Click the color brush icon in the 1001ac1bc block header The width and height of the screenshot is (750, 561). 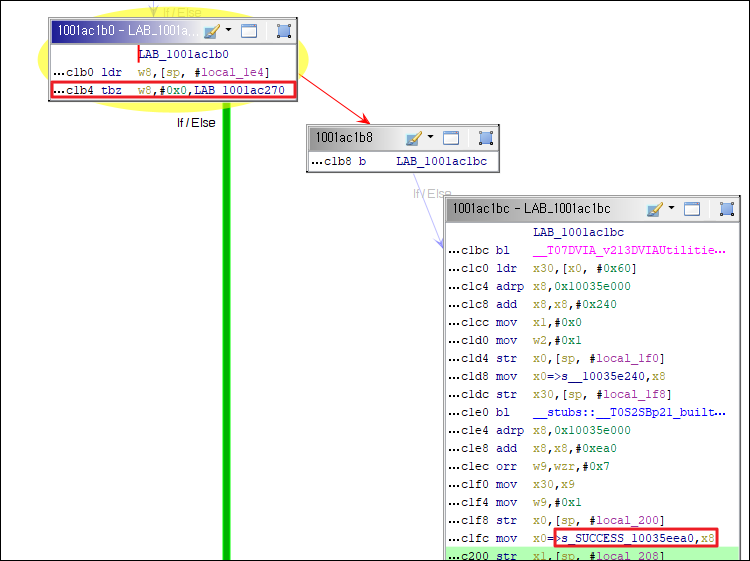(655, 209)
